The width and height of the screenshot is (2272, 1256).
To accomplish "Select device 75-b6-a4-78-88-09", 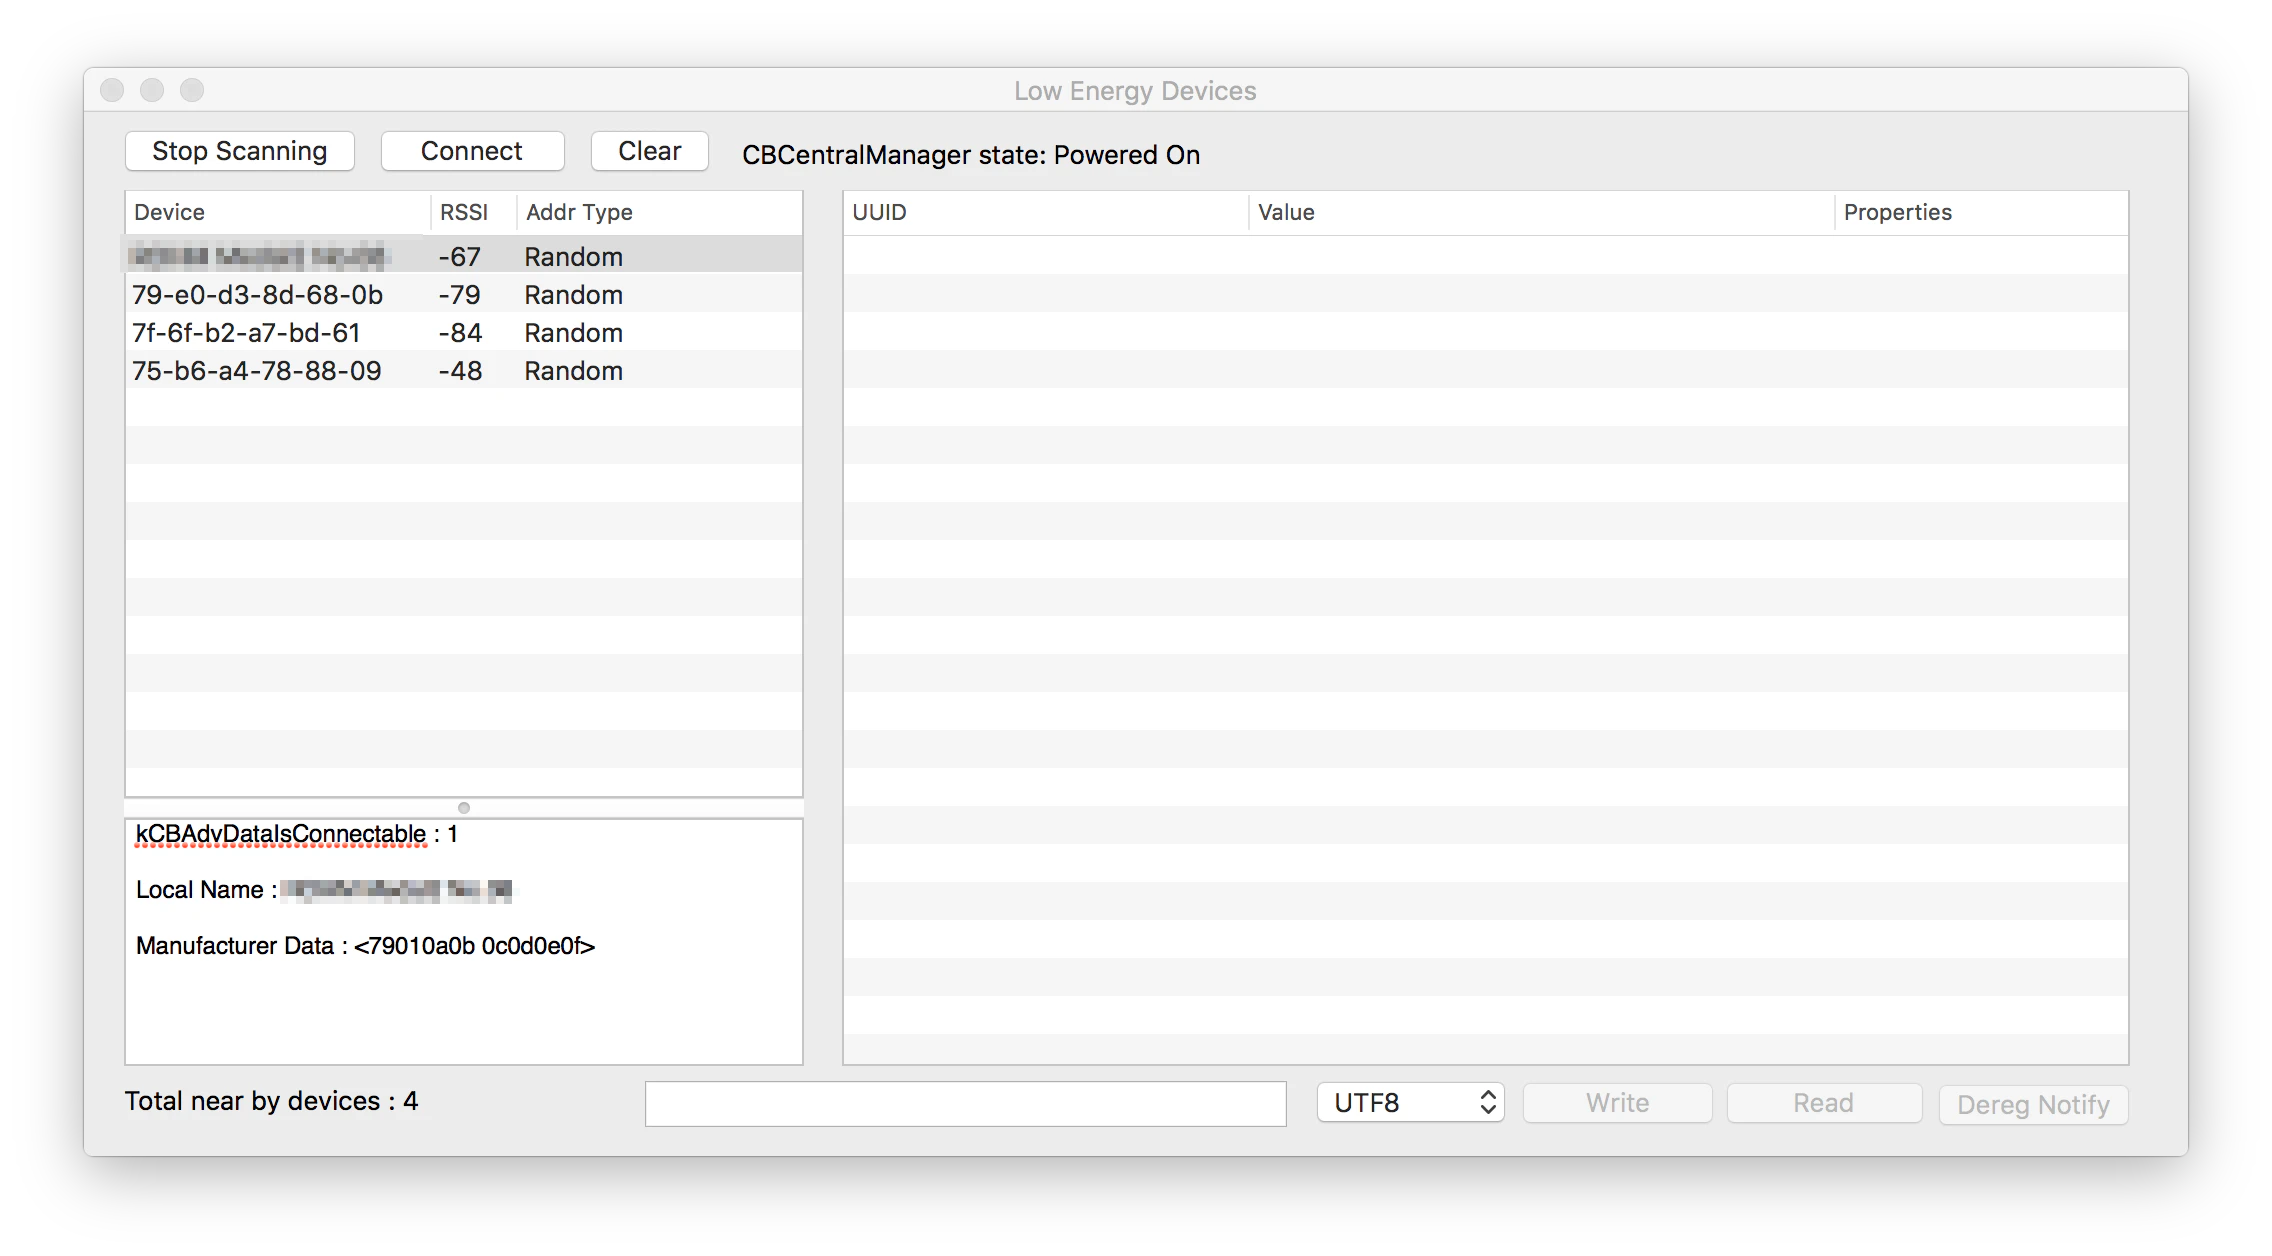I will (x=464, y=371).
